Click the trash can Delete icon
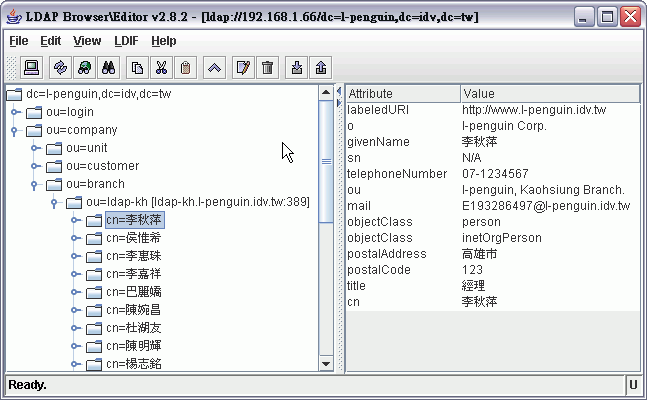 267,68
